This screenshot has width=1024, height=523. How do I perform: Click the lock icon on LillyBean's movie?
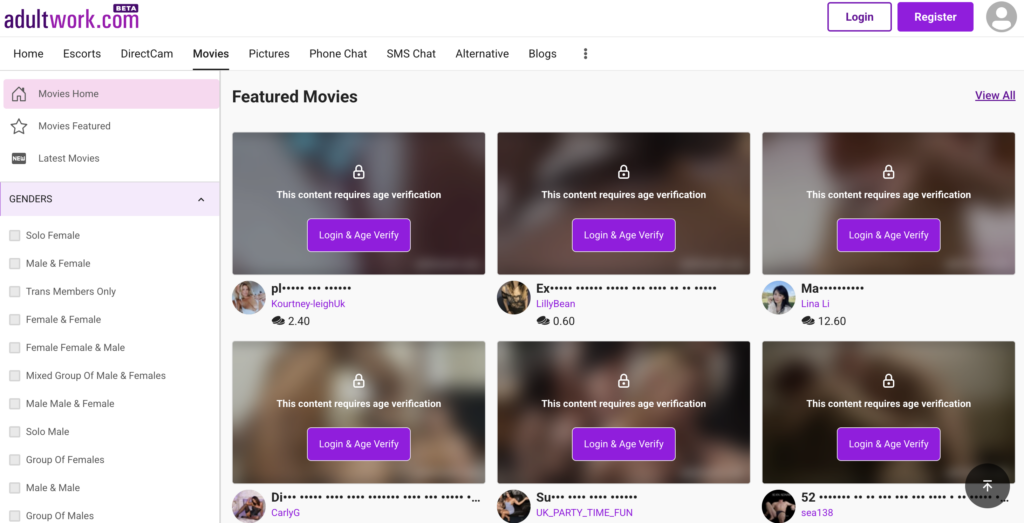[x=624, y=172]
